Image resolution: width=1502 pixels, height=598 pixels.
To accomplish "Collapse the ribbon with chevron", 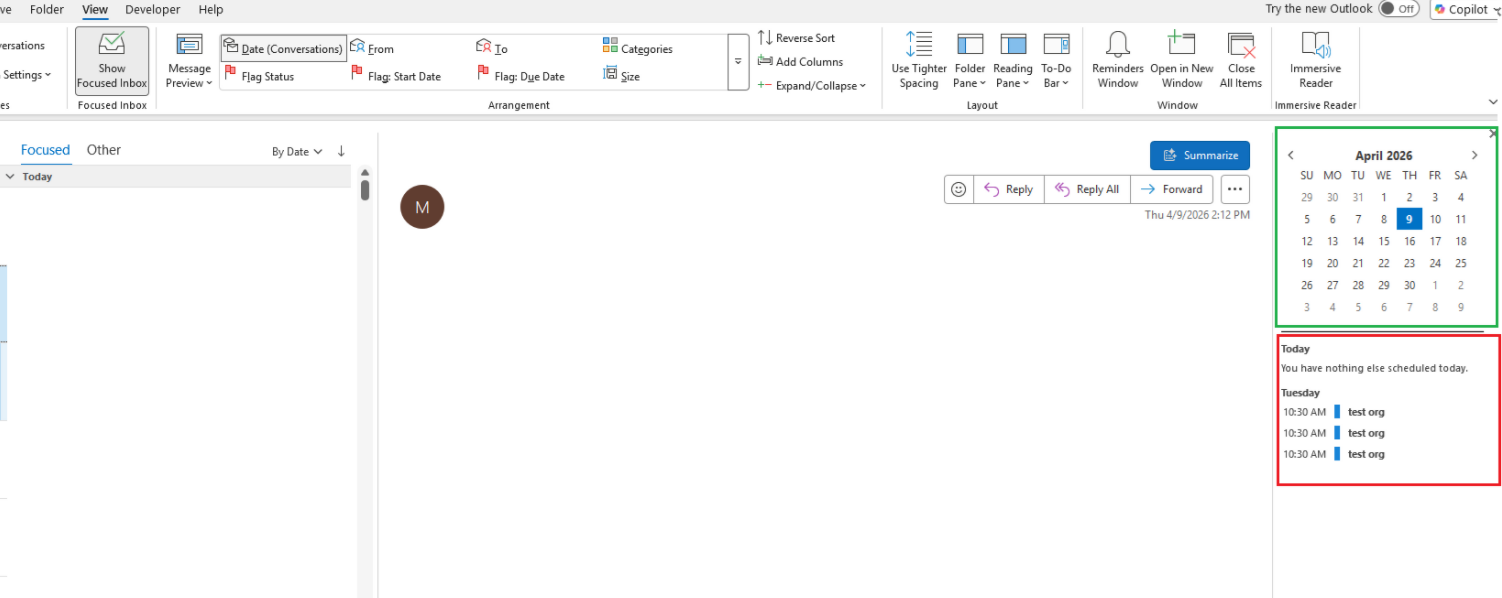I will pyautogui.click(x=1493, y=102).
